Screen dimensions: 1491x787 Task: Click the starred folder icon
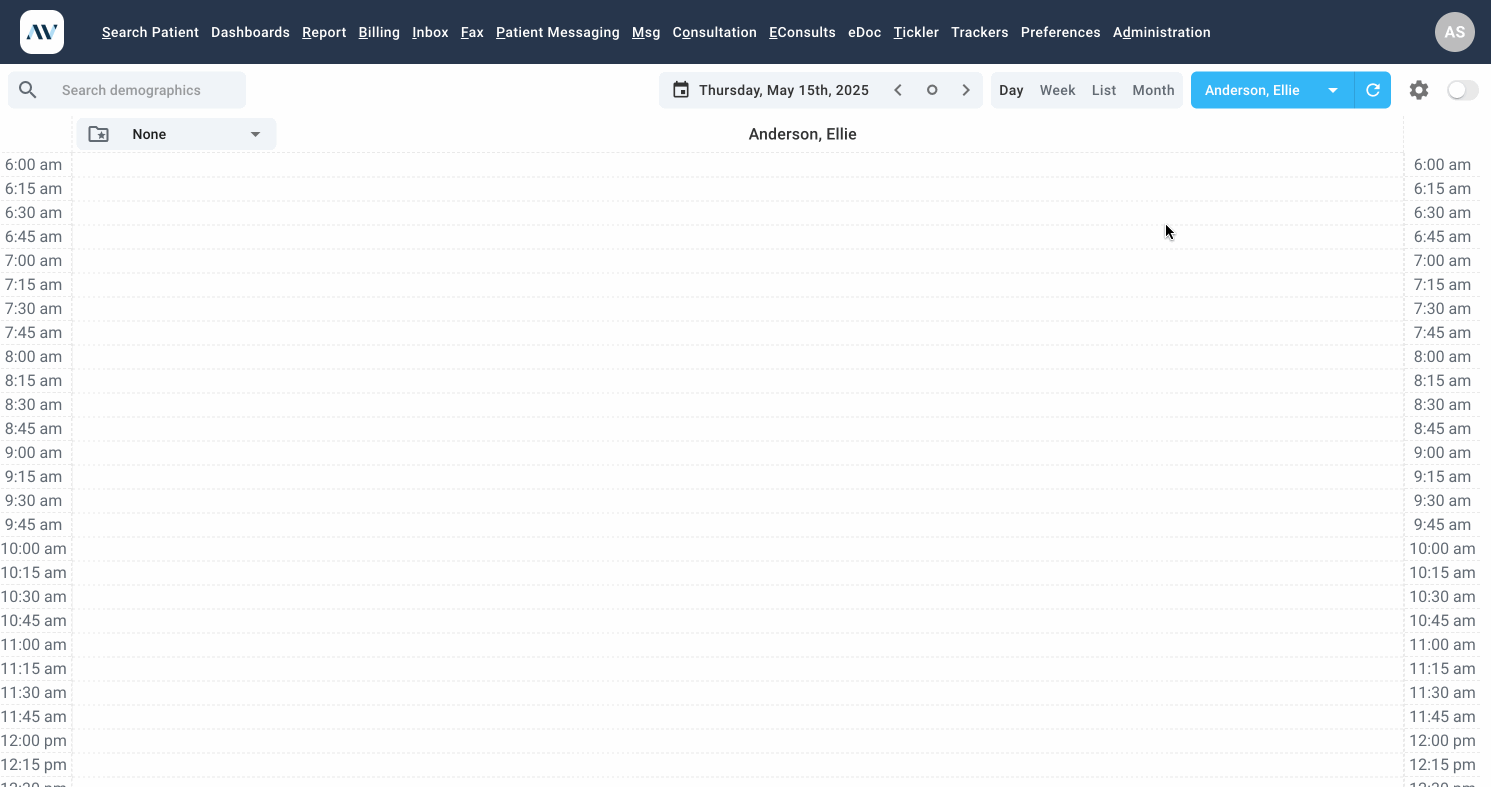click(x=98, y=134)
